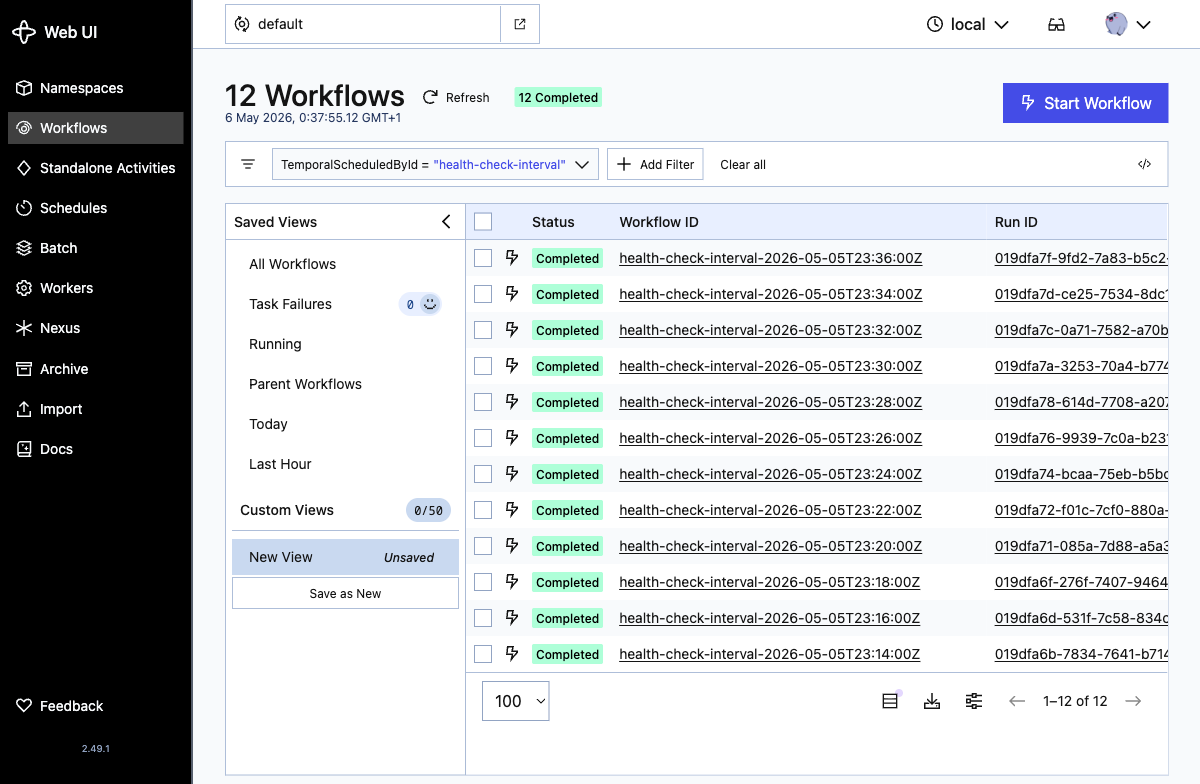Check the 23:28:00Z workflow row checkbox
Screen dimensions: 1200x784
click(483, 402)
